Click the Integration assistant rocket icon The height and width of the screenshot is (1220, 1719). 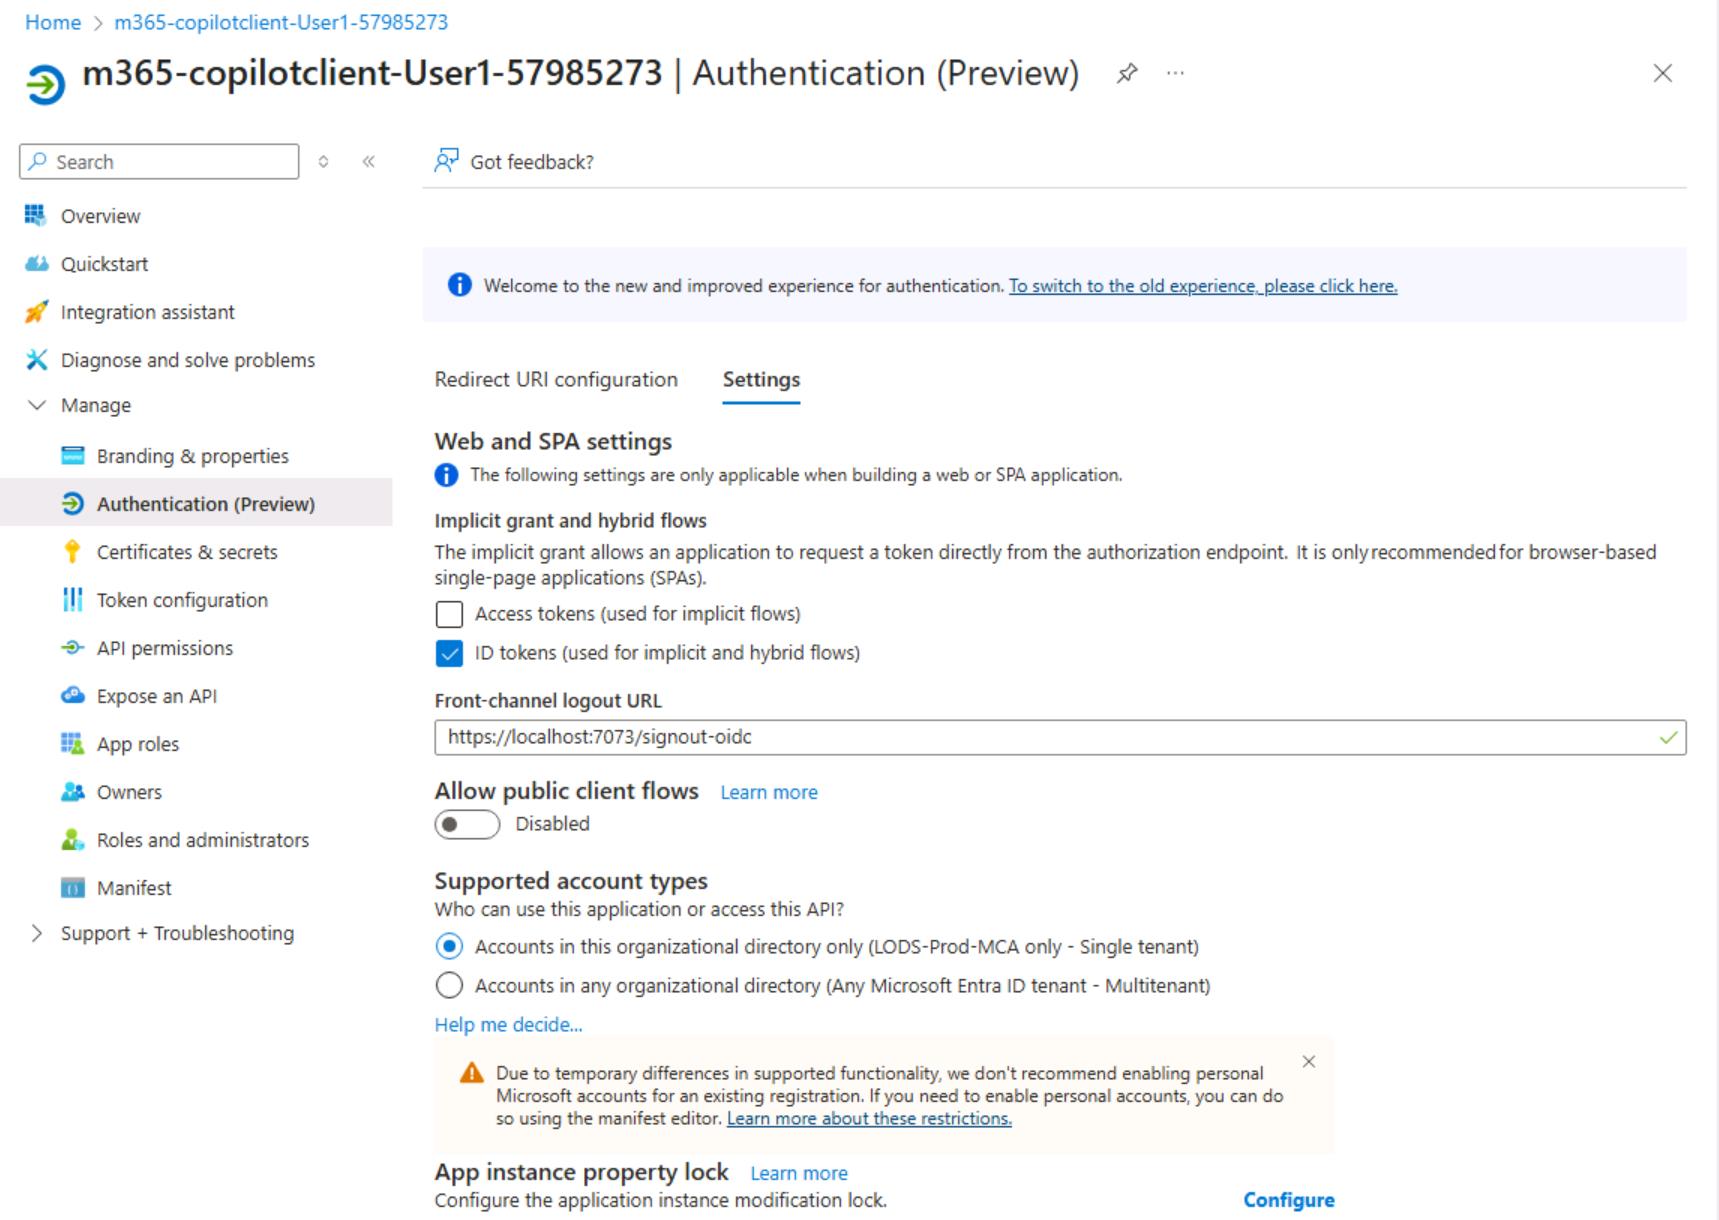[36, 312]
